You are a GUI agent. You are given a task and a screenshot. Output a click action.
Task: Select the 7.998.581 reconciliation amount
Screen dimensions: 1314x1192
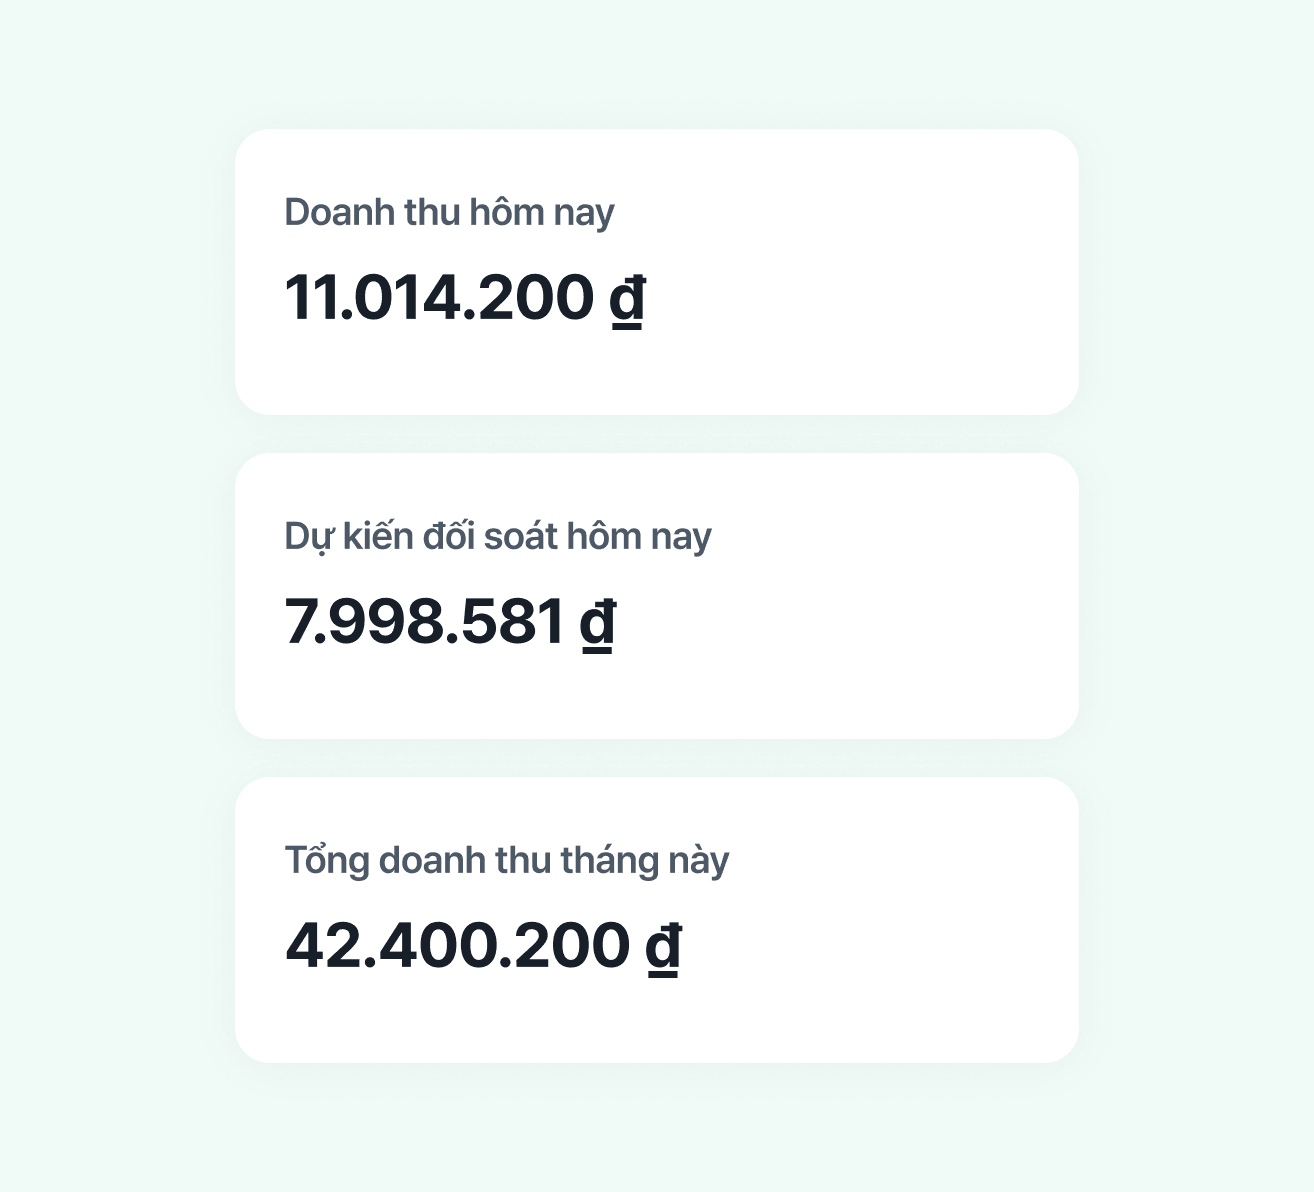pos(425,621)
